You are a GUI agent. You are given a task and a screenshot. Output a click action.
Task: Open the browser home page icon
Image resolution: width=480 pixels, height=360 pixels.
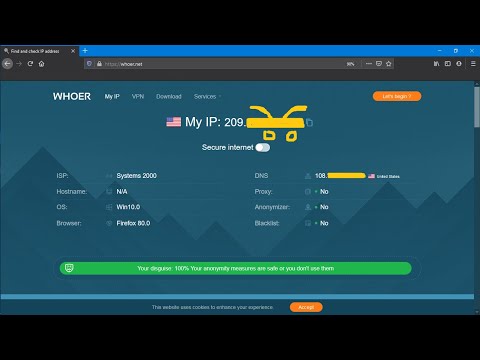(x=41, y=64)
